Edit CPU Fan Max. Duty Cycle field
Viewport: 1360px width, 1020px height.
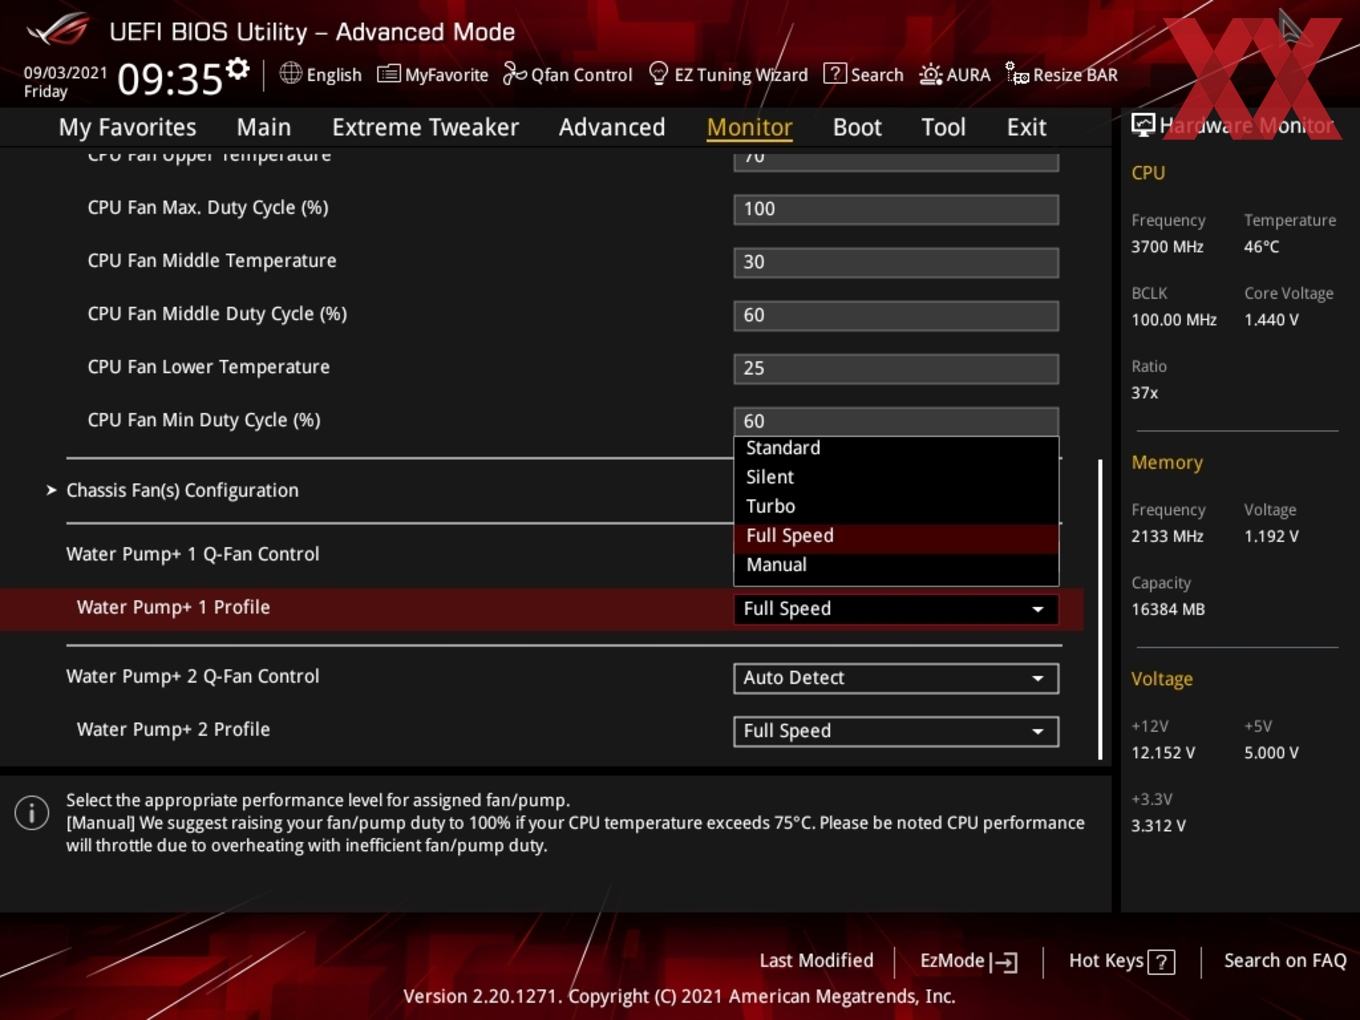click(896, 209)
